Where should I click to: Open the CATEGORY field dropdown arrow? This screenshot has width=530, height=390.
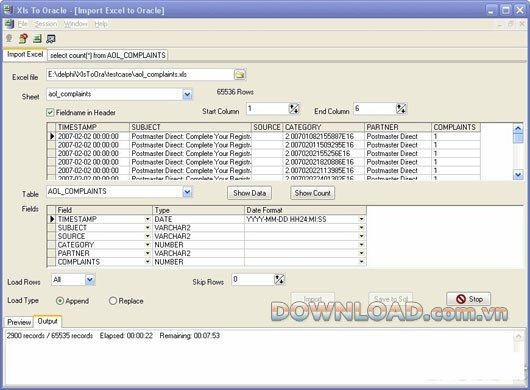[147, 245]
